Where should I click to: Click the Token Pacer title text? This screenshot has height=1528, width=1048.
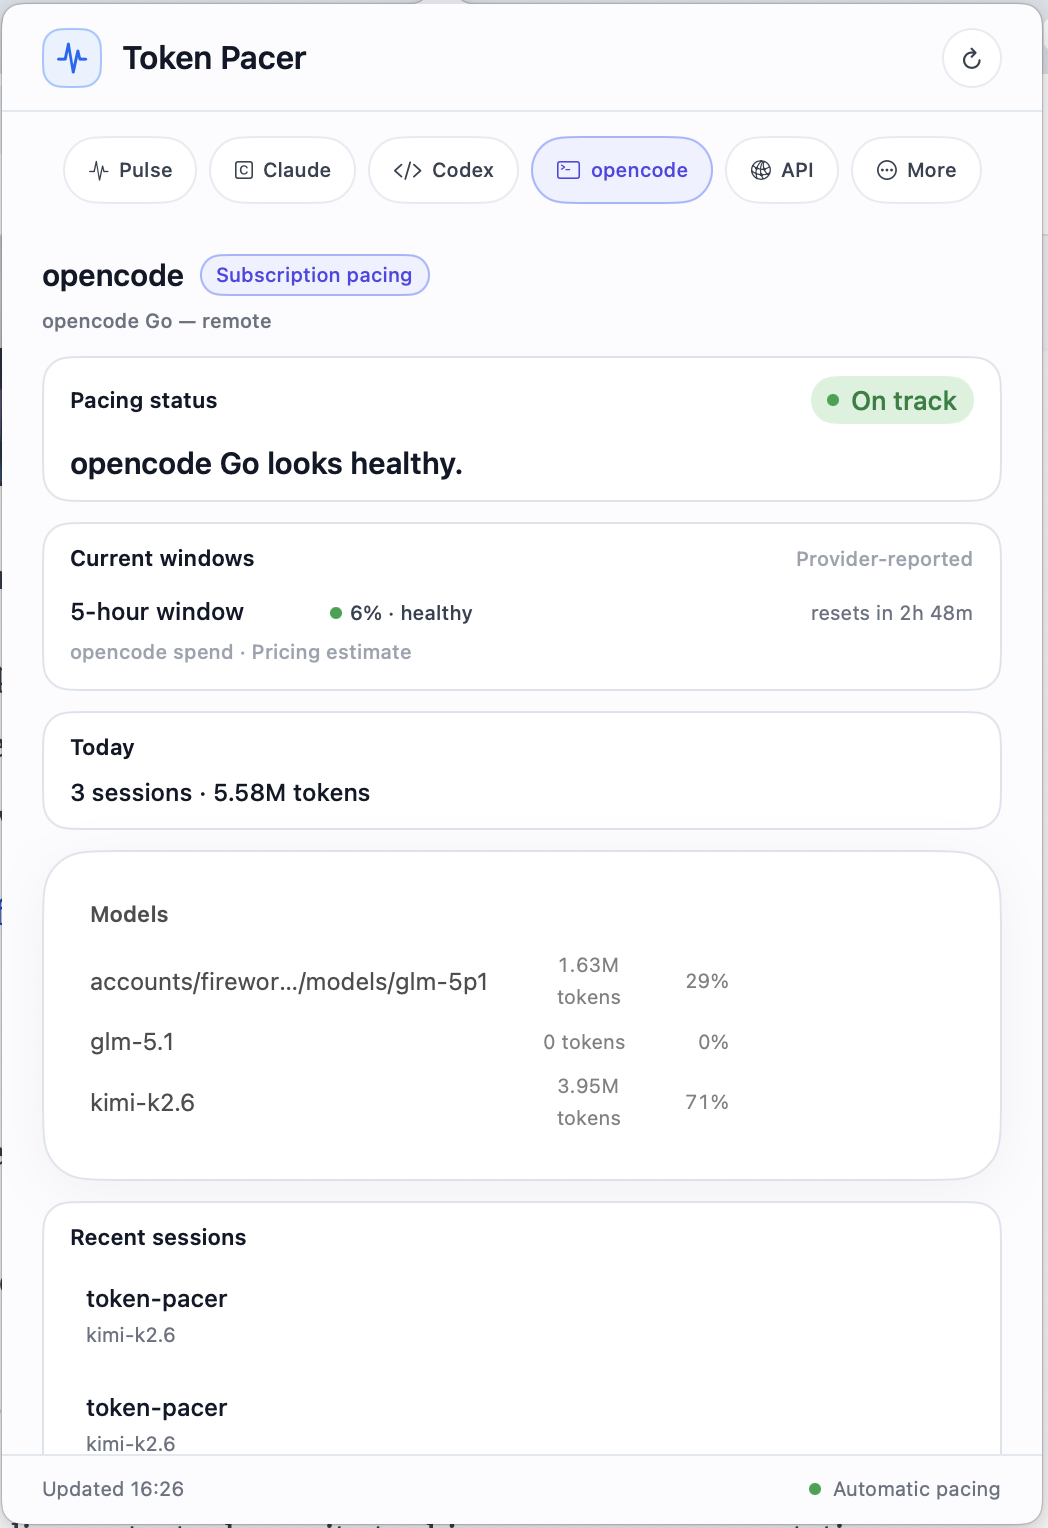[x=214, y=58]
